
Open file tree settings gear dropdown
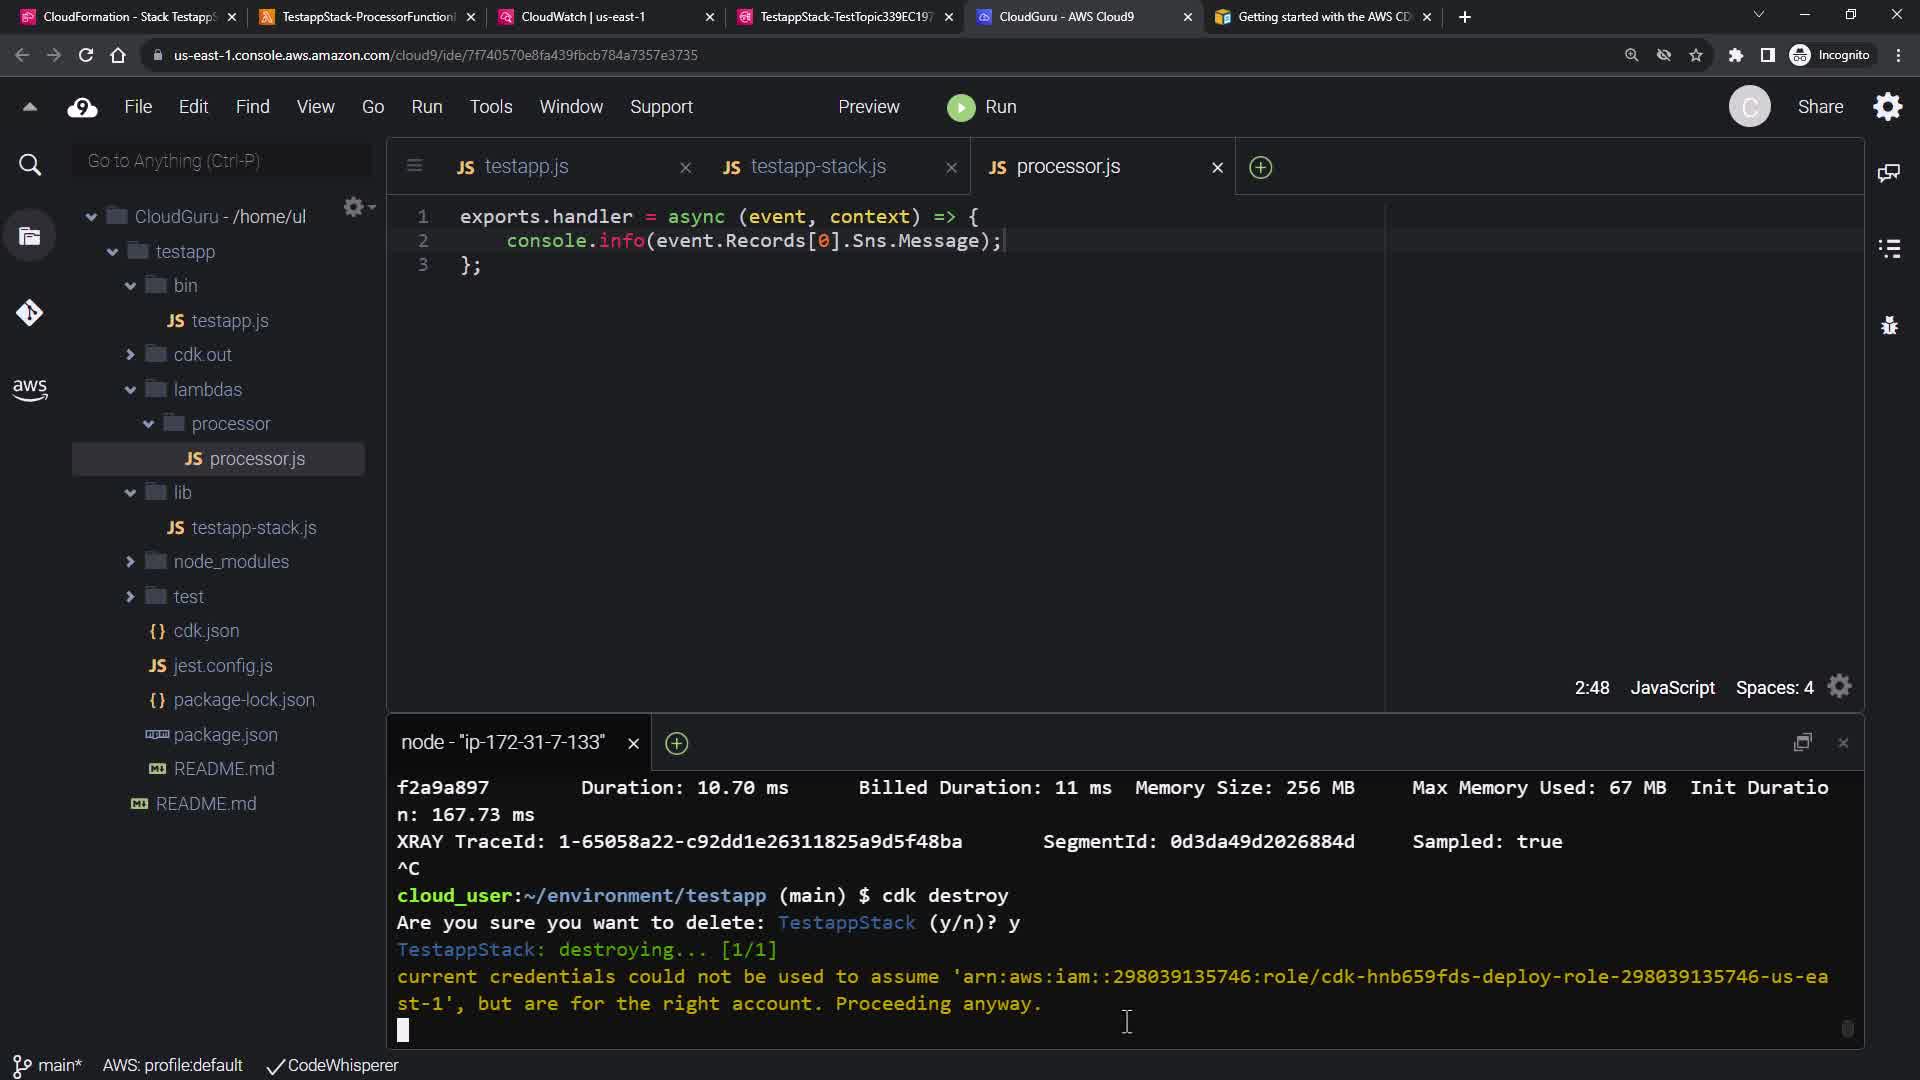coord(357,207)
